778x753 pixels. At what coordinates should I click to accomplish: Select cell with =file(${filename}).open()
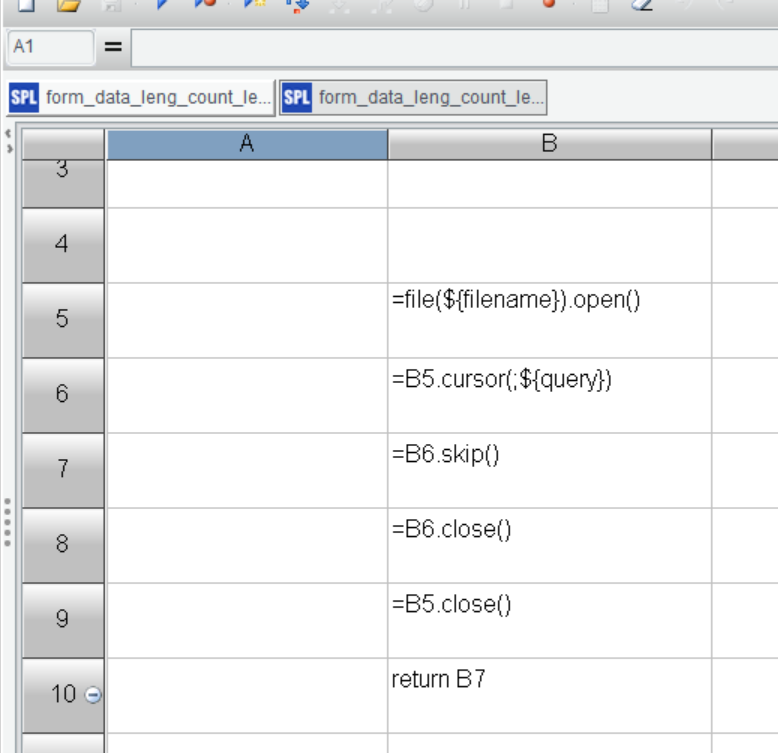[x=550, y=320]
